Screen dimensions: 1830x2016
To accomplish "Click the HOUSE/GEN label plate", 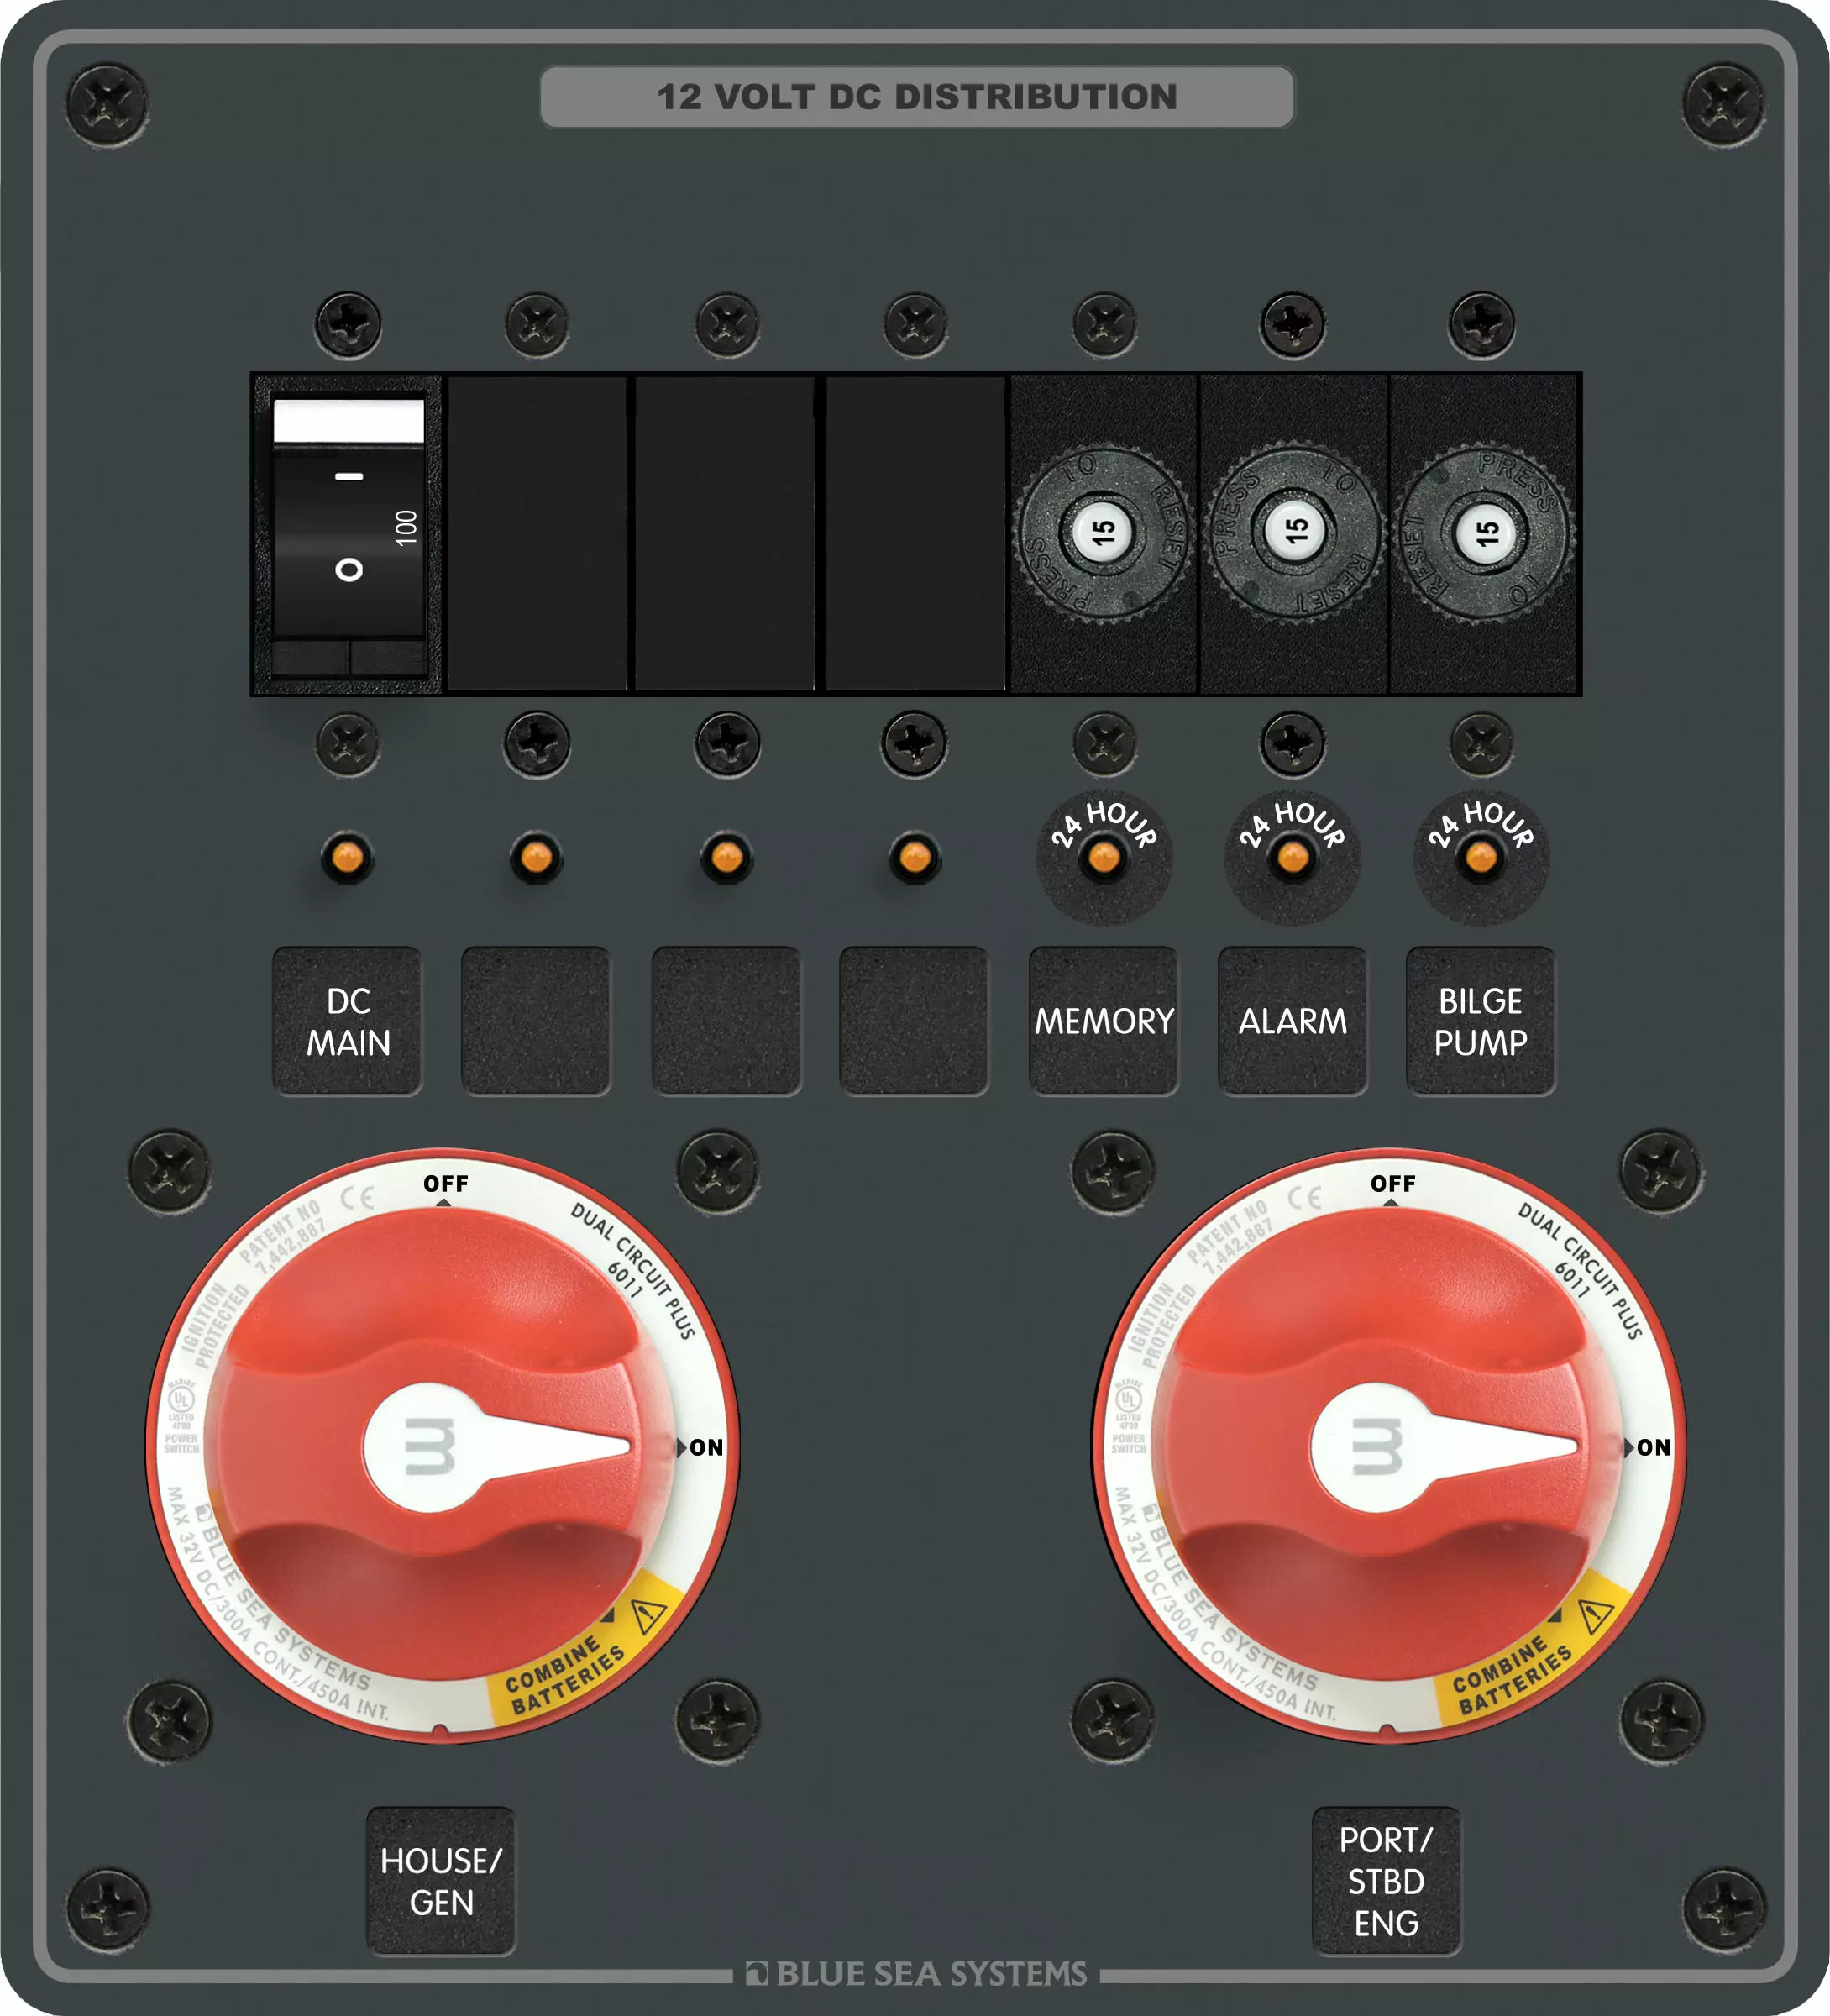I will pos(441,1880).
